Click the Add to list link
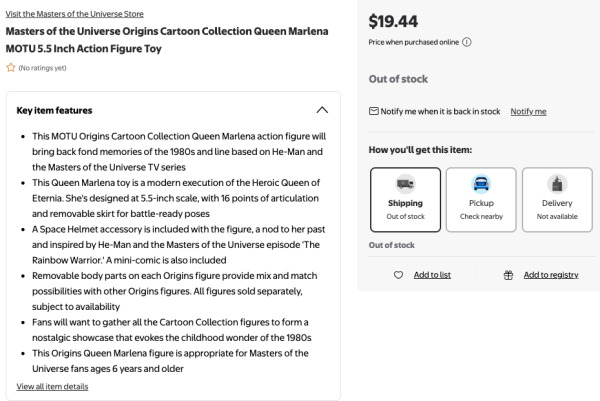This screenshot has height=401, width=600. [x=432, y=275]
